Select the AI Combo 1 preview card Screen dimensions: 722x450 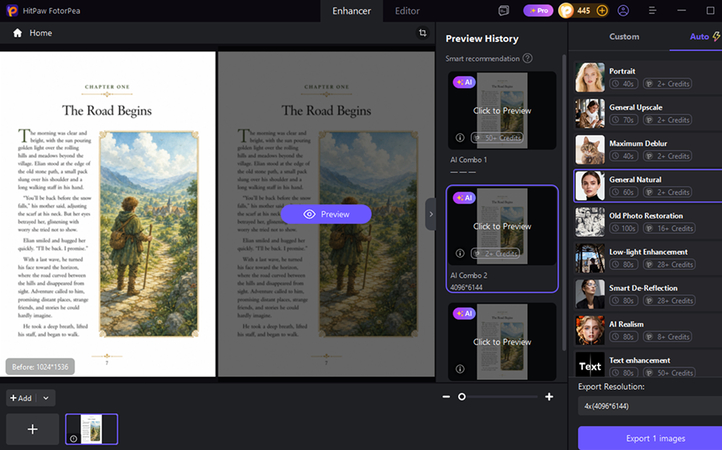click(x=502, y=111)
